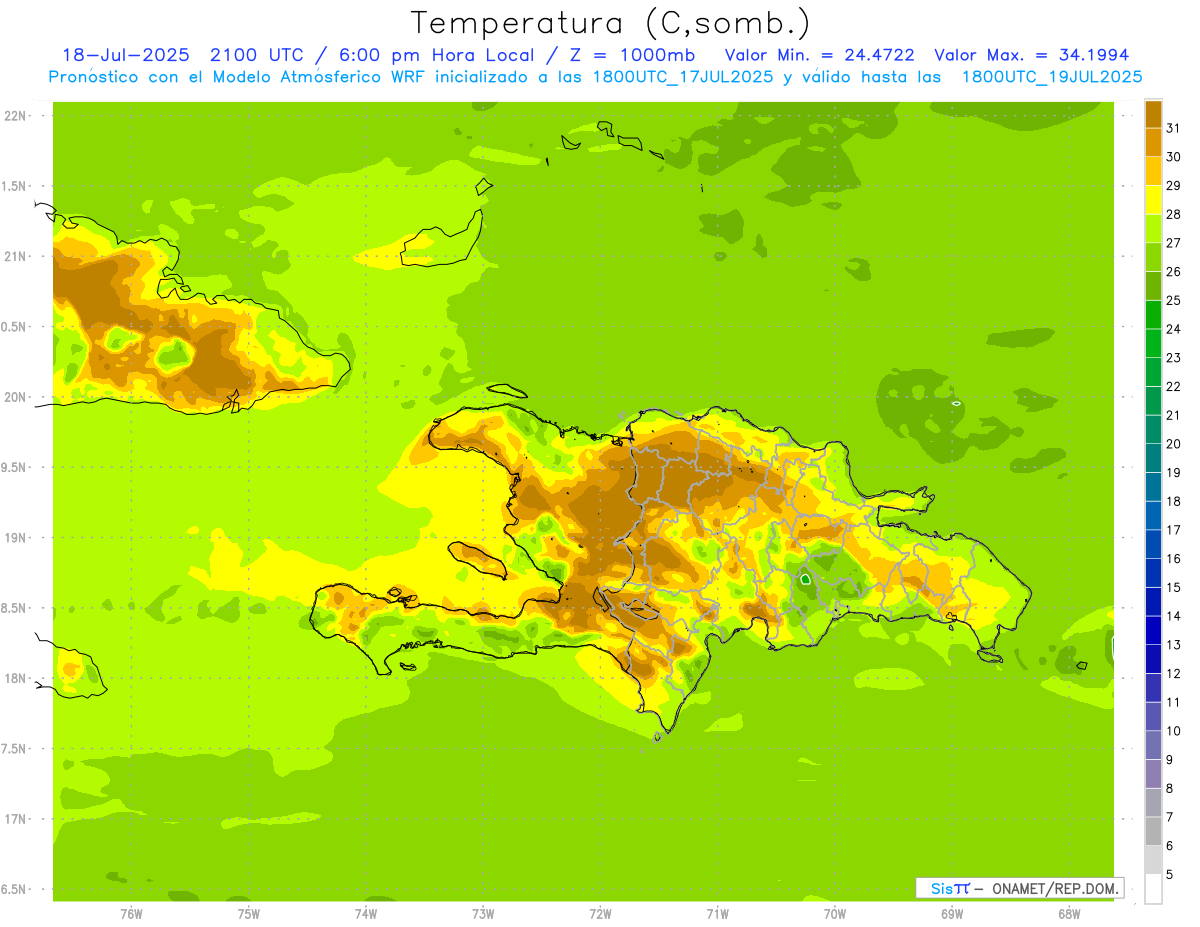
Task: Click the 'Valor Min. = 24.4722' text
Action: coord(819,55)
